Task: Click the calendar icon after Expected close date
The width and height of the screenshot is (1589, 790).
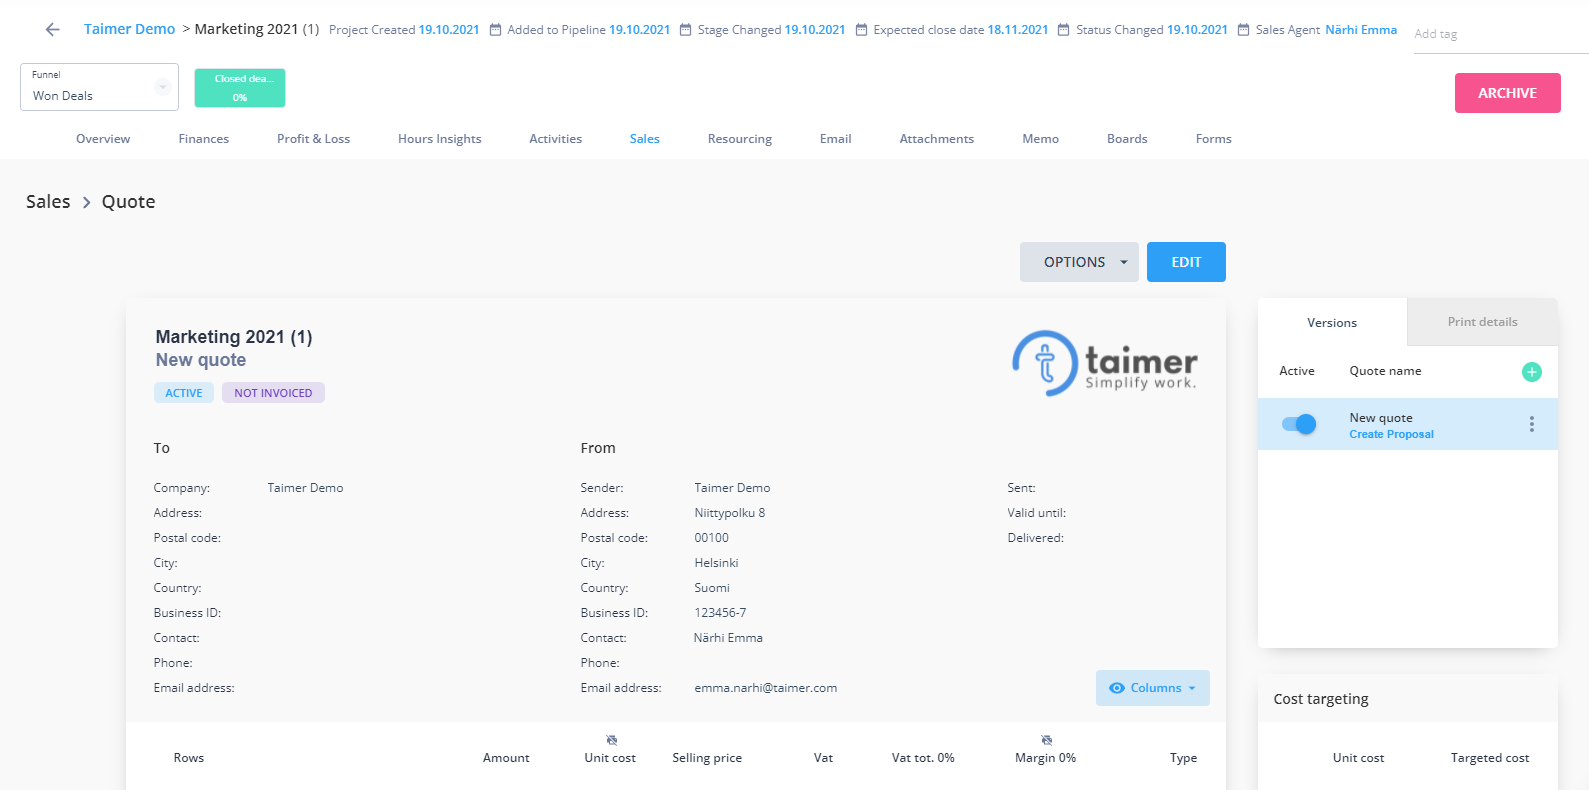Action: tap(1063, 30)
